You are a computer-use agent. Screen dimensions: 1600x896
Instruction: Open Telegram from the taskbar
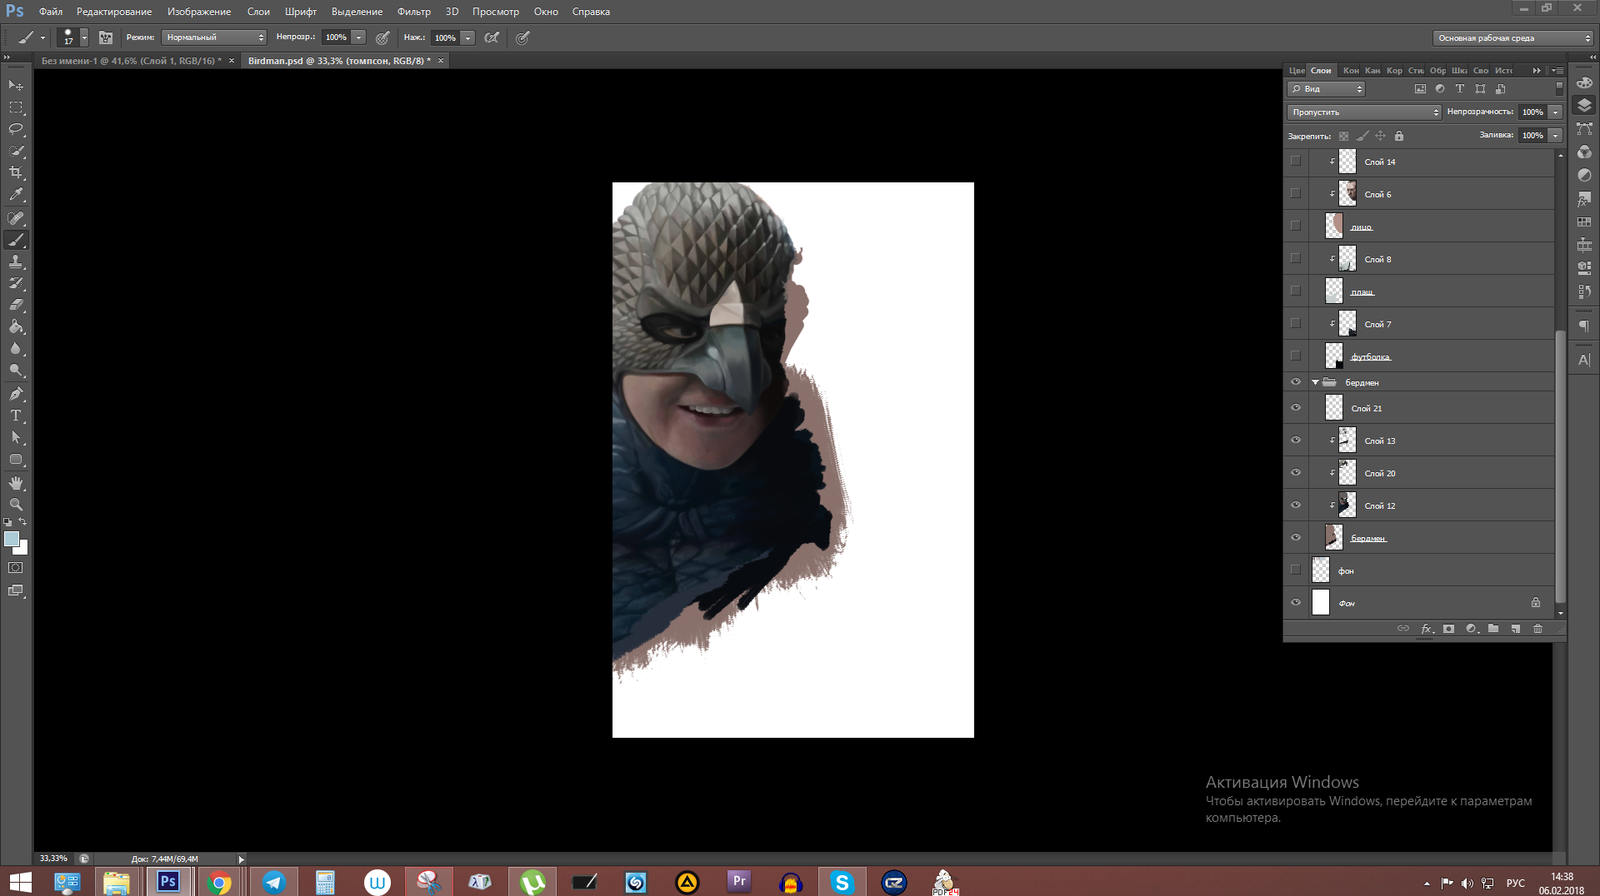[x=273, y=882]
